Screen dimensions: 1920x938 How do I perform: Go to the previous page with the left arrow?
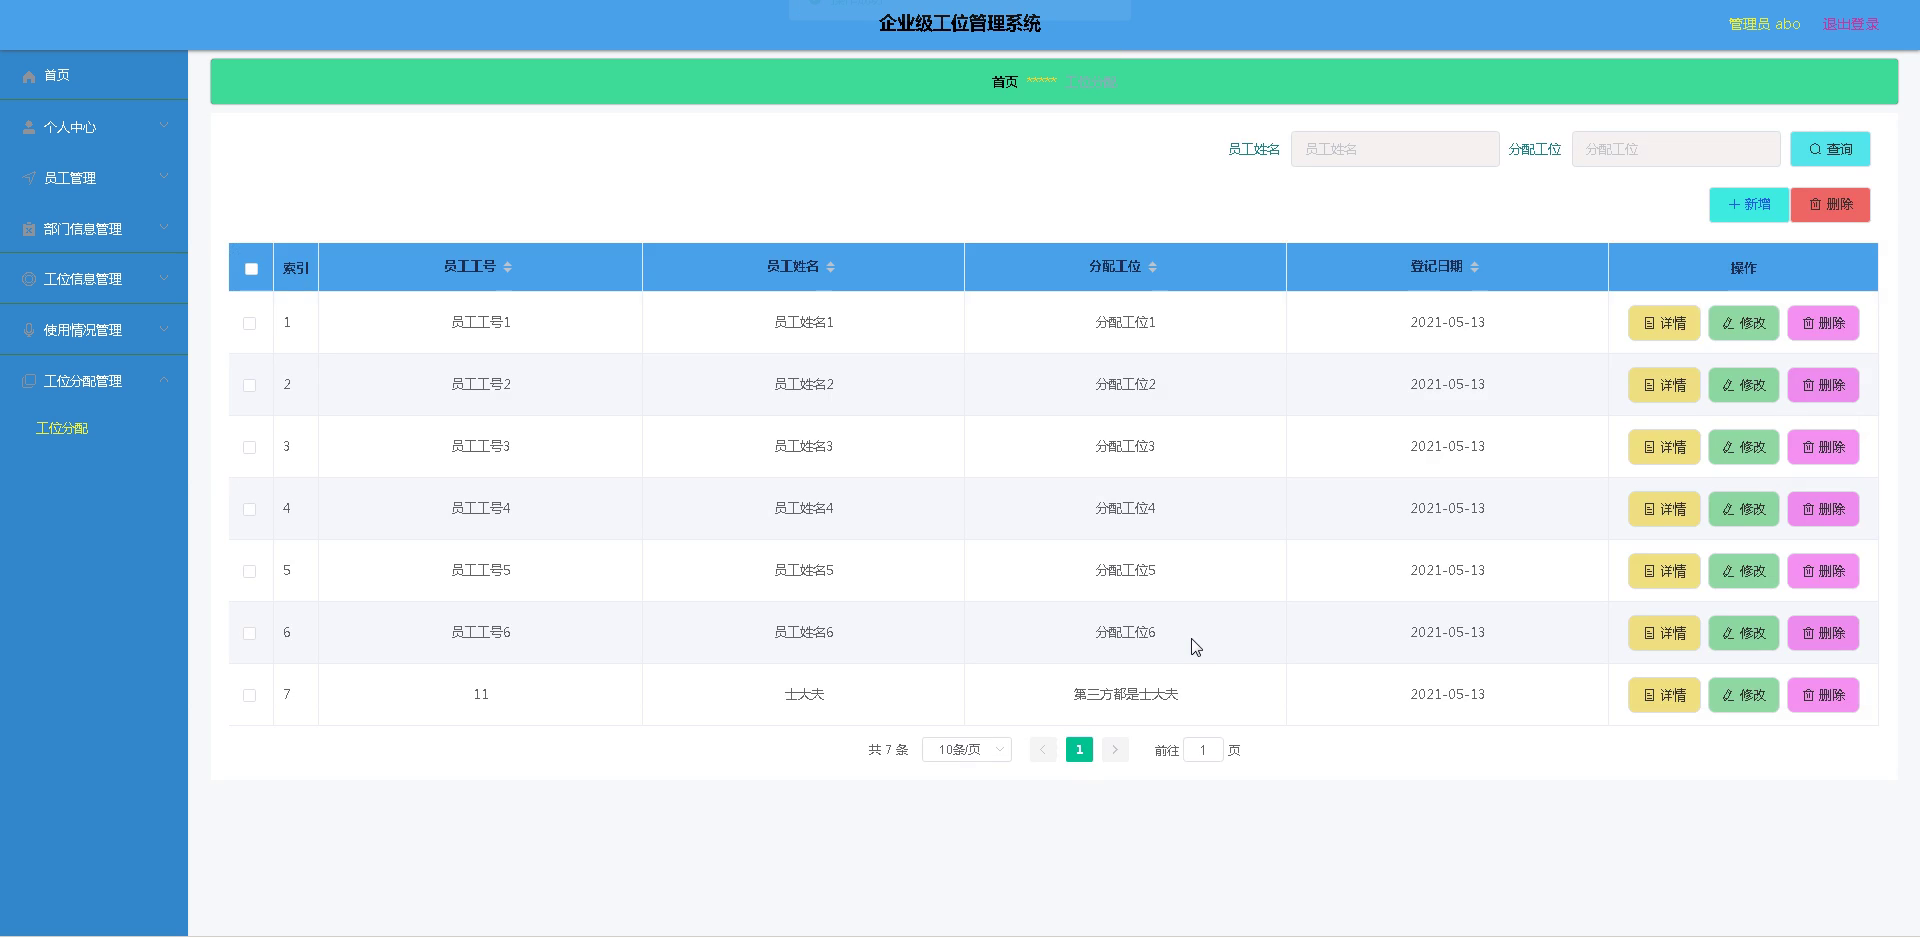(x=1043, y=750)
